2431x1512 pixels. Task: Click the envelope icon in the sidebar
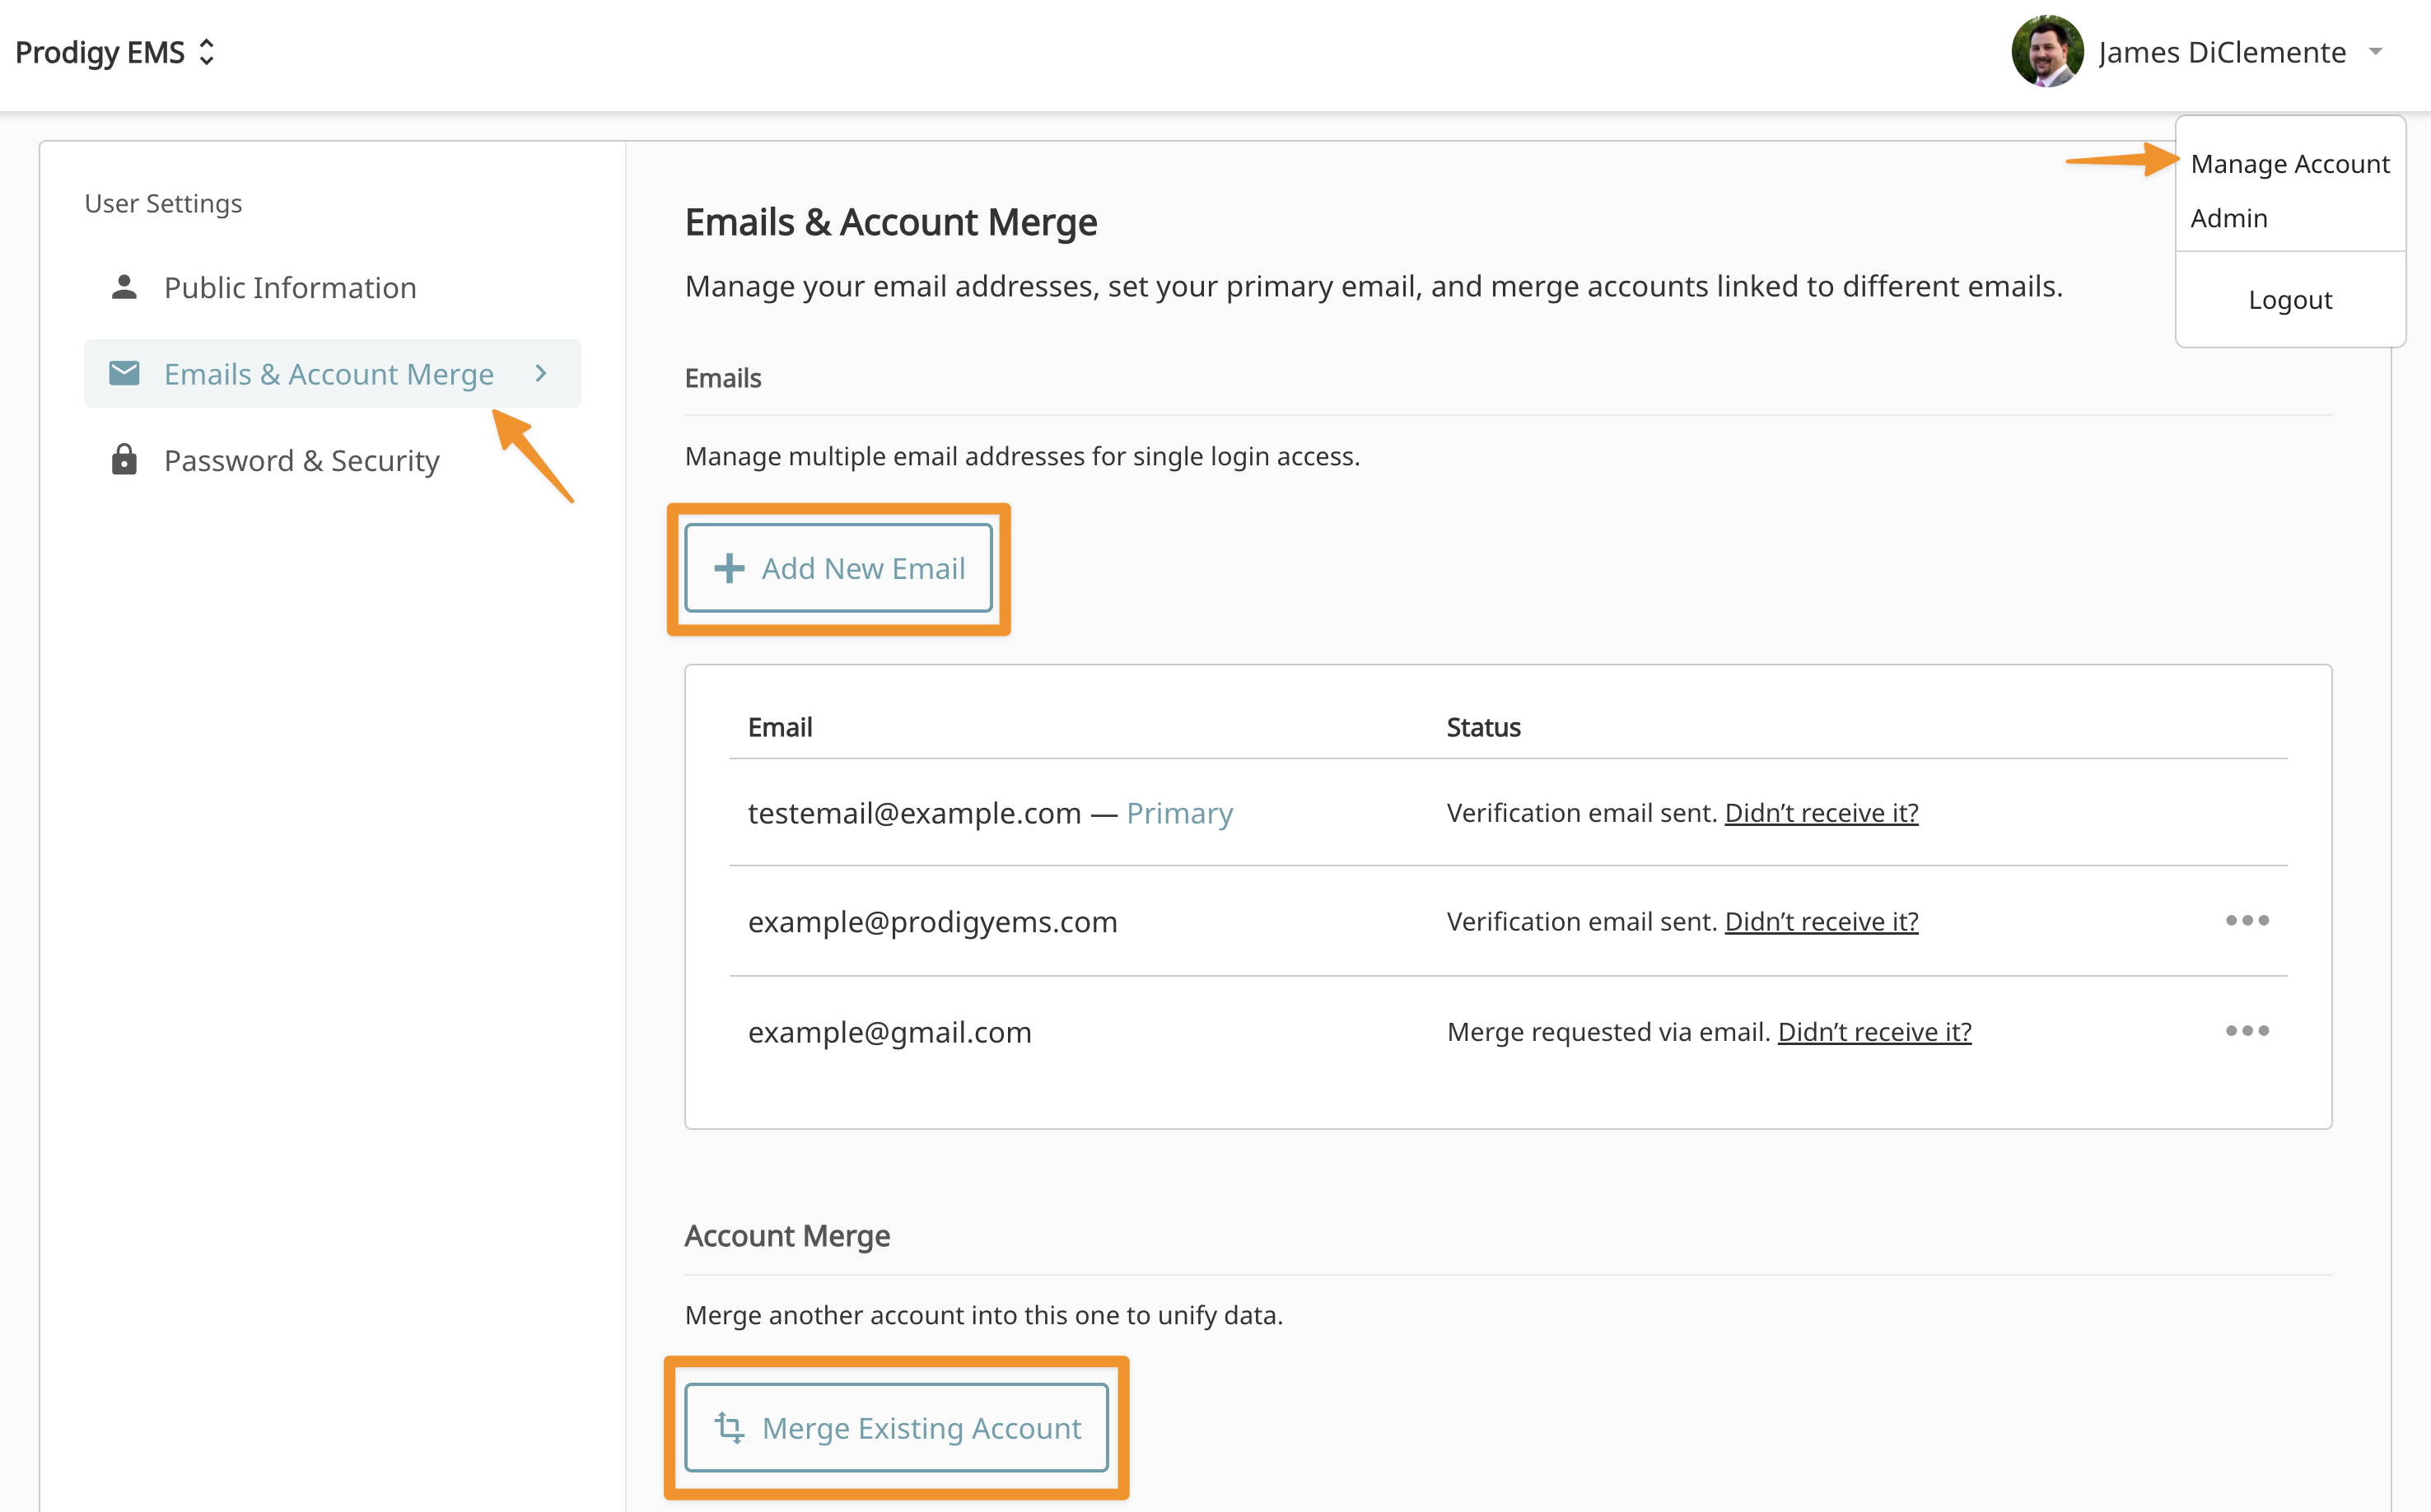(x=124, y=373)
